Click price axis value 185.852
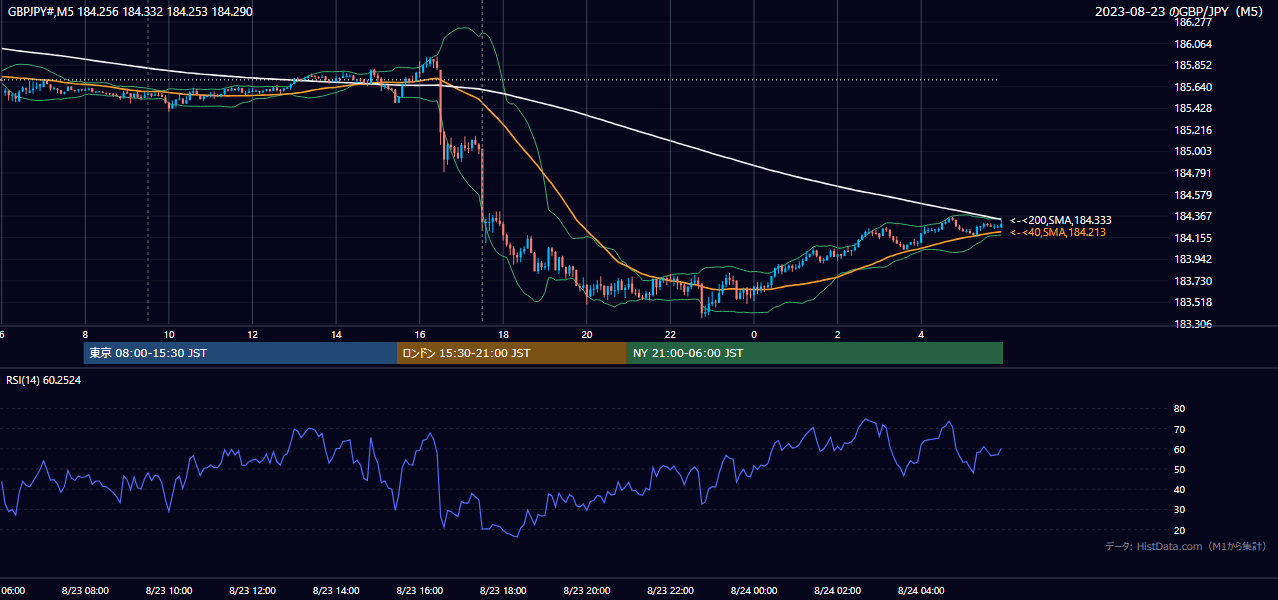Viewport: 1278px width, 600px height. 1192,65
